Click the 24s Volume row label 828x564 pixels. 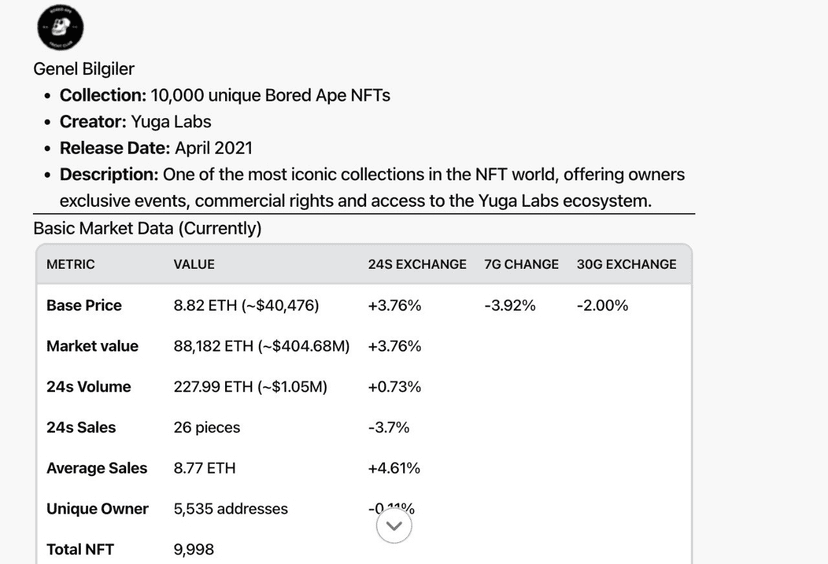(88, 387)
